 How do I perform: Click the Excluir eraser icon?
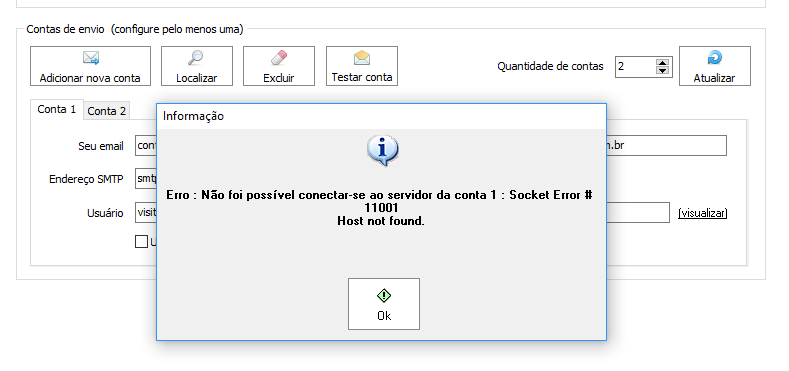pos(279,58)
